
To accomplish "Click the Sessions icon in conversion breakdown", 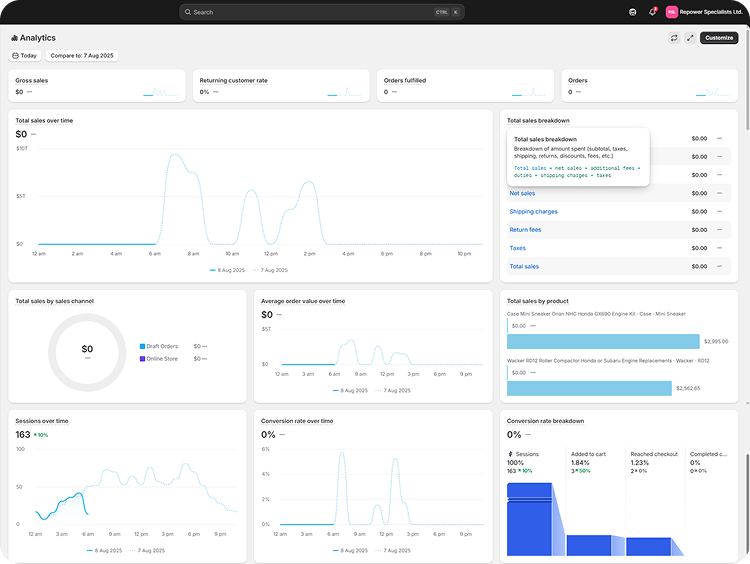I will [x=510, y=454].
